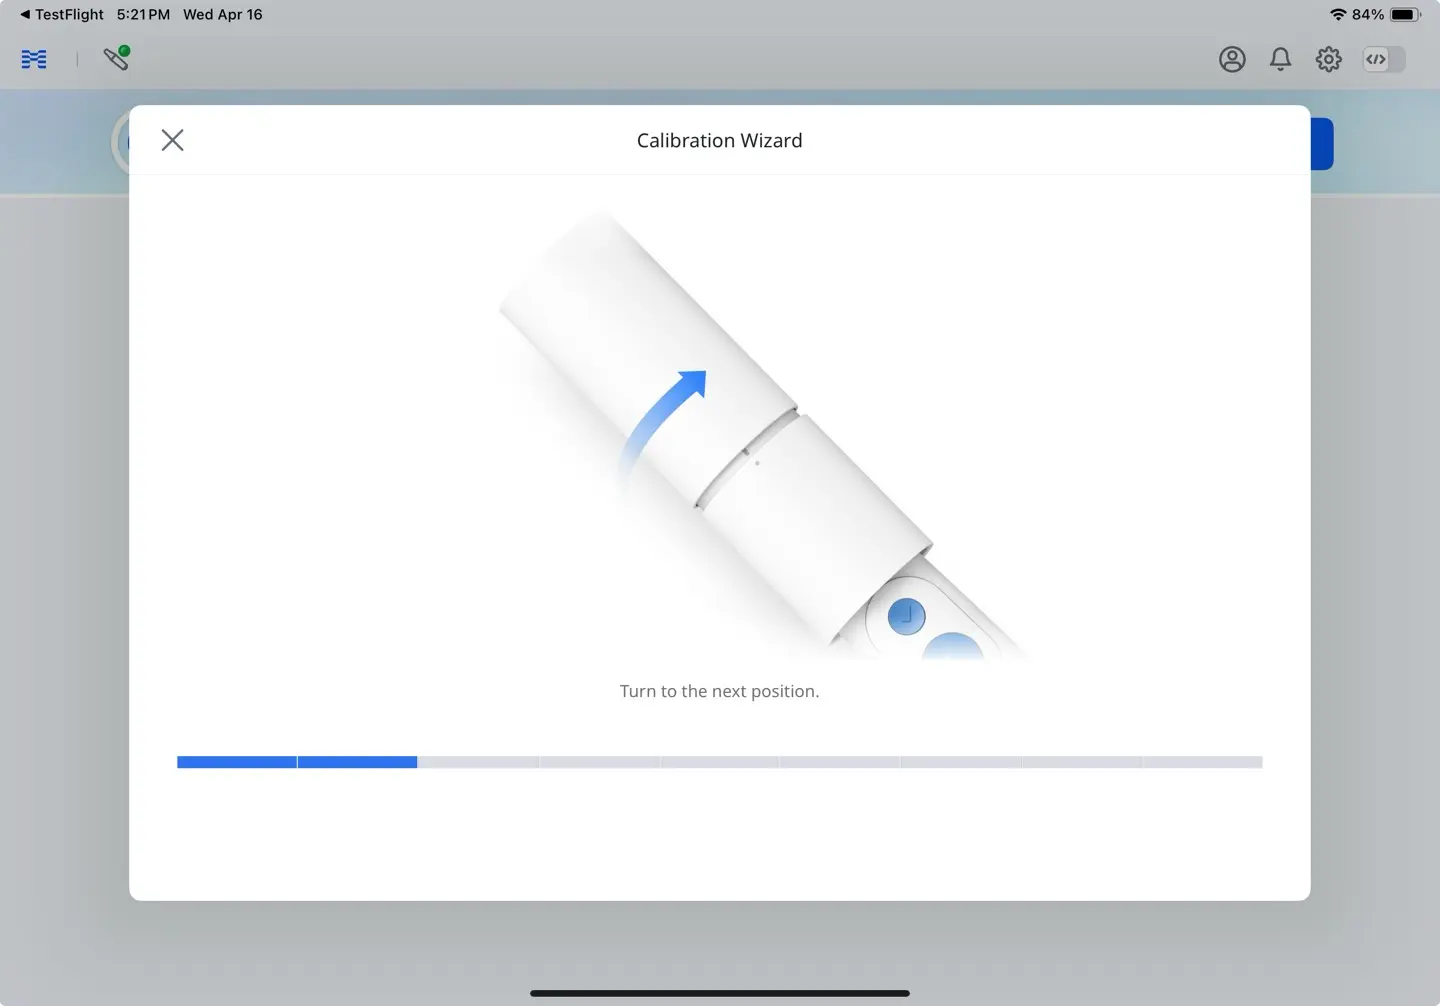Open notifications via the bell icon
The image size is (1440, 1006).
tap(1280, 59)
